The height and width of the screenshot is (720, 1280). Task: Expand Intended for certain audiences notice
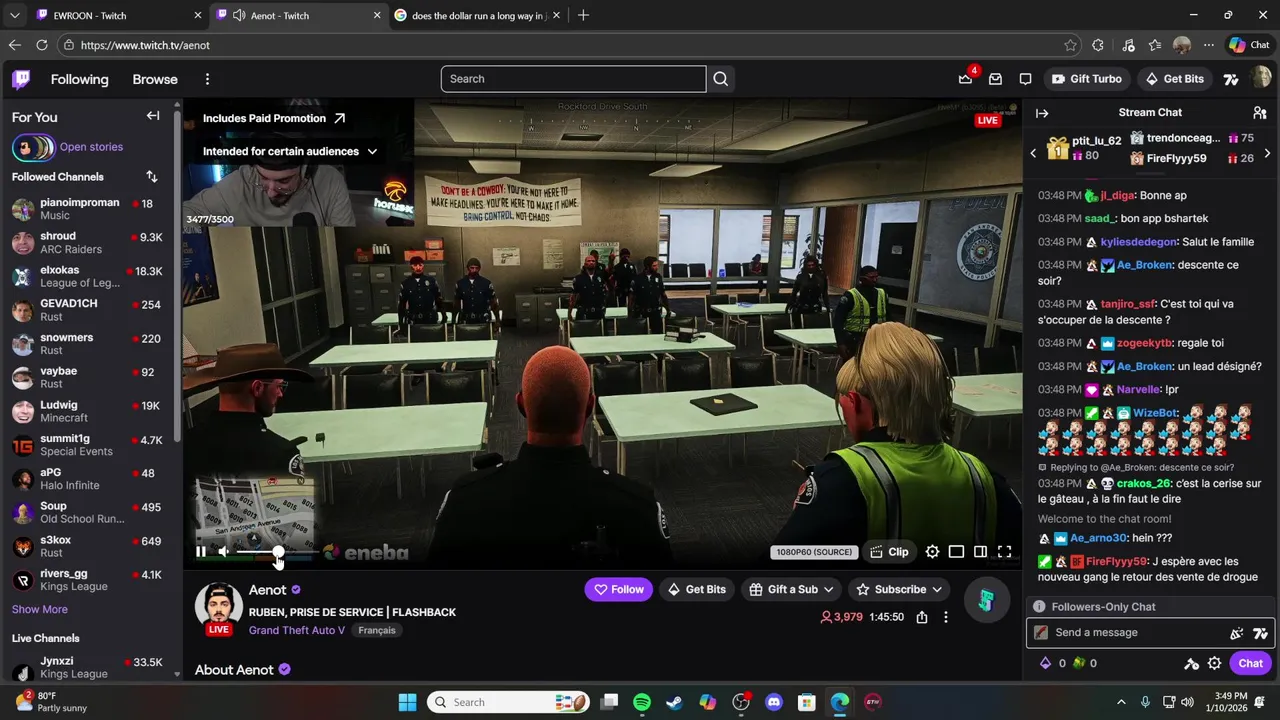290,151
